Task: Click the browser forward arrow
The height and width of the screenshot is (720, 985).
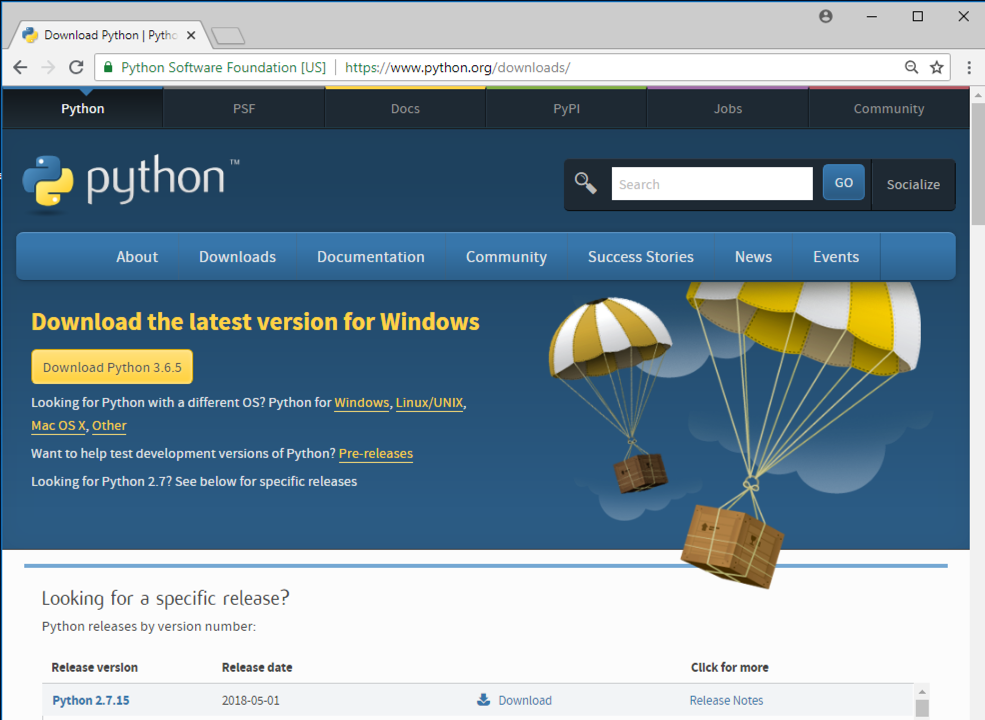Action: (x=48, y=67)
